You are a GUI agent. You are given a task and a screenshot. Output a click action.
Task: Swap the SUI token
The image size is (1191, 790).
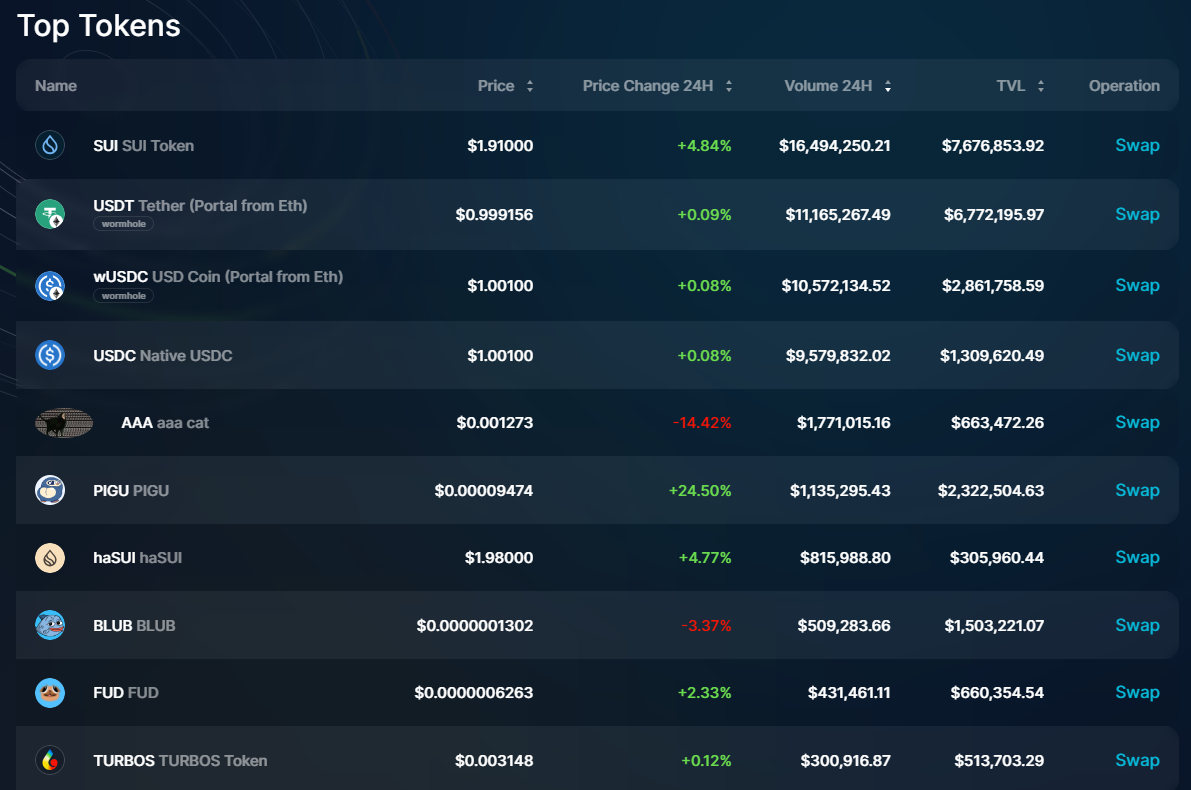pyautogui.click(x=1137, y=146)
